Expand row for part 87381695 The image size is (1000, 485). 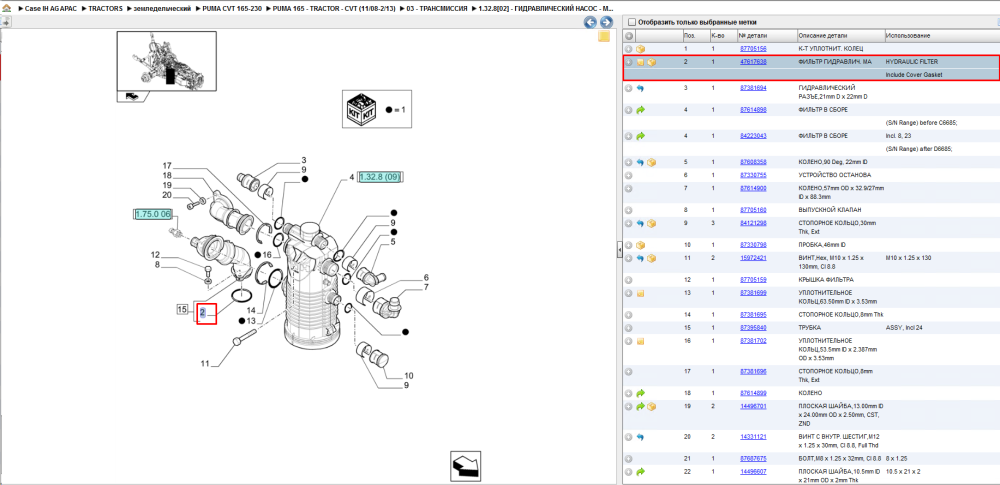click(x=629, y=315)
